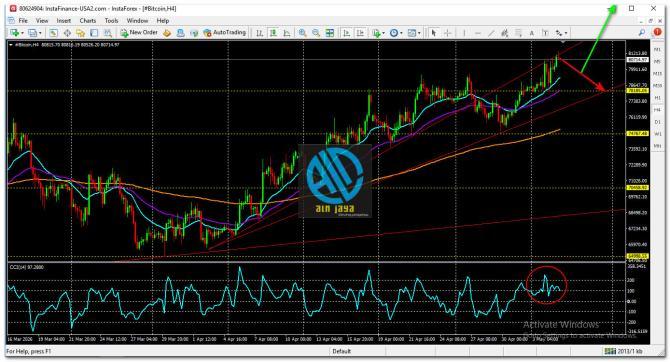Screen dimensions: 670x362
Task: Toggle the Chart Shift icon
Action: point(360,33)
